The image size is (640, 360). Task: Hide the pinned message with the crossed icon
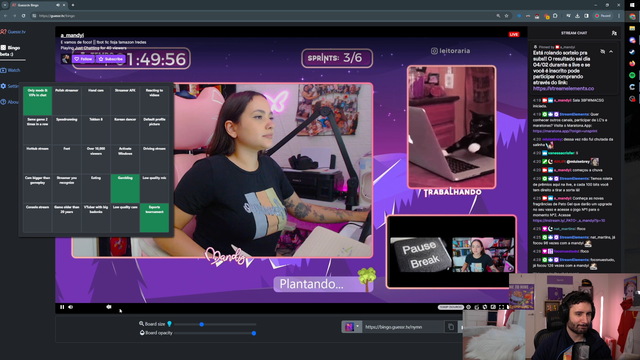click(602, 52)
